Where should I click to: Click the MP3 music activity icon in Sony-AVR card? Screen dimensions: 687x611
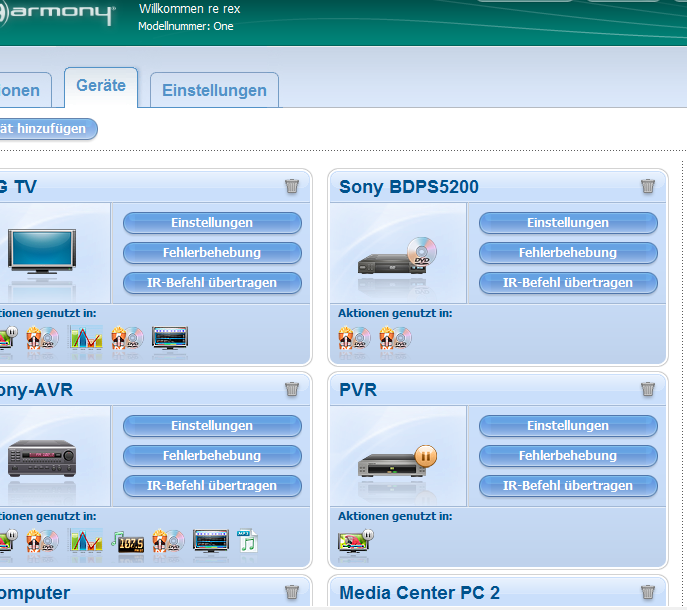tap(248, 541)
